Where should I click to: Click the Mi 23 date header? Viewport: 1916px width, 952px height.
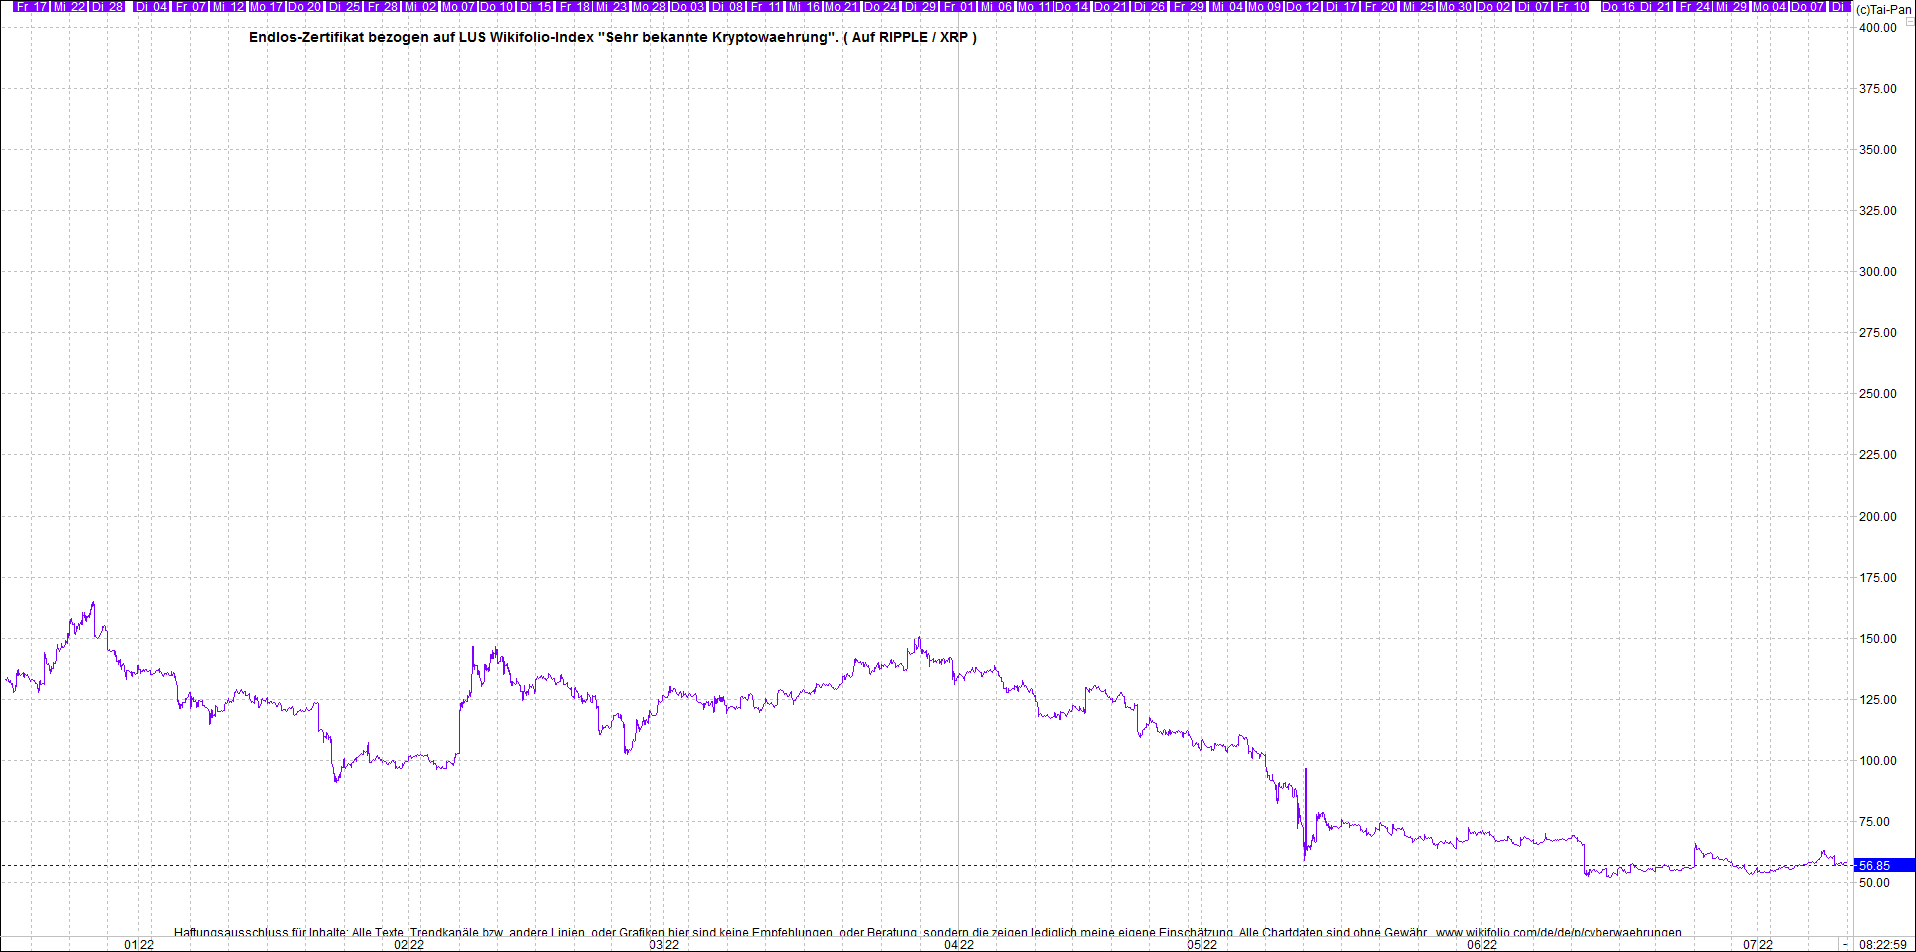(x=612, y=6)
